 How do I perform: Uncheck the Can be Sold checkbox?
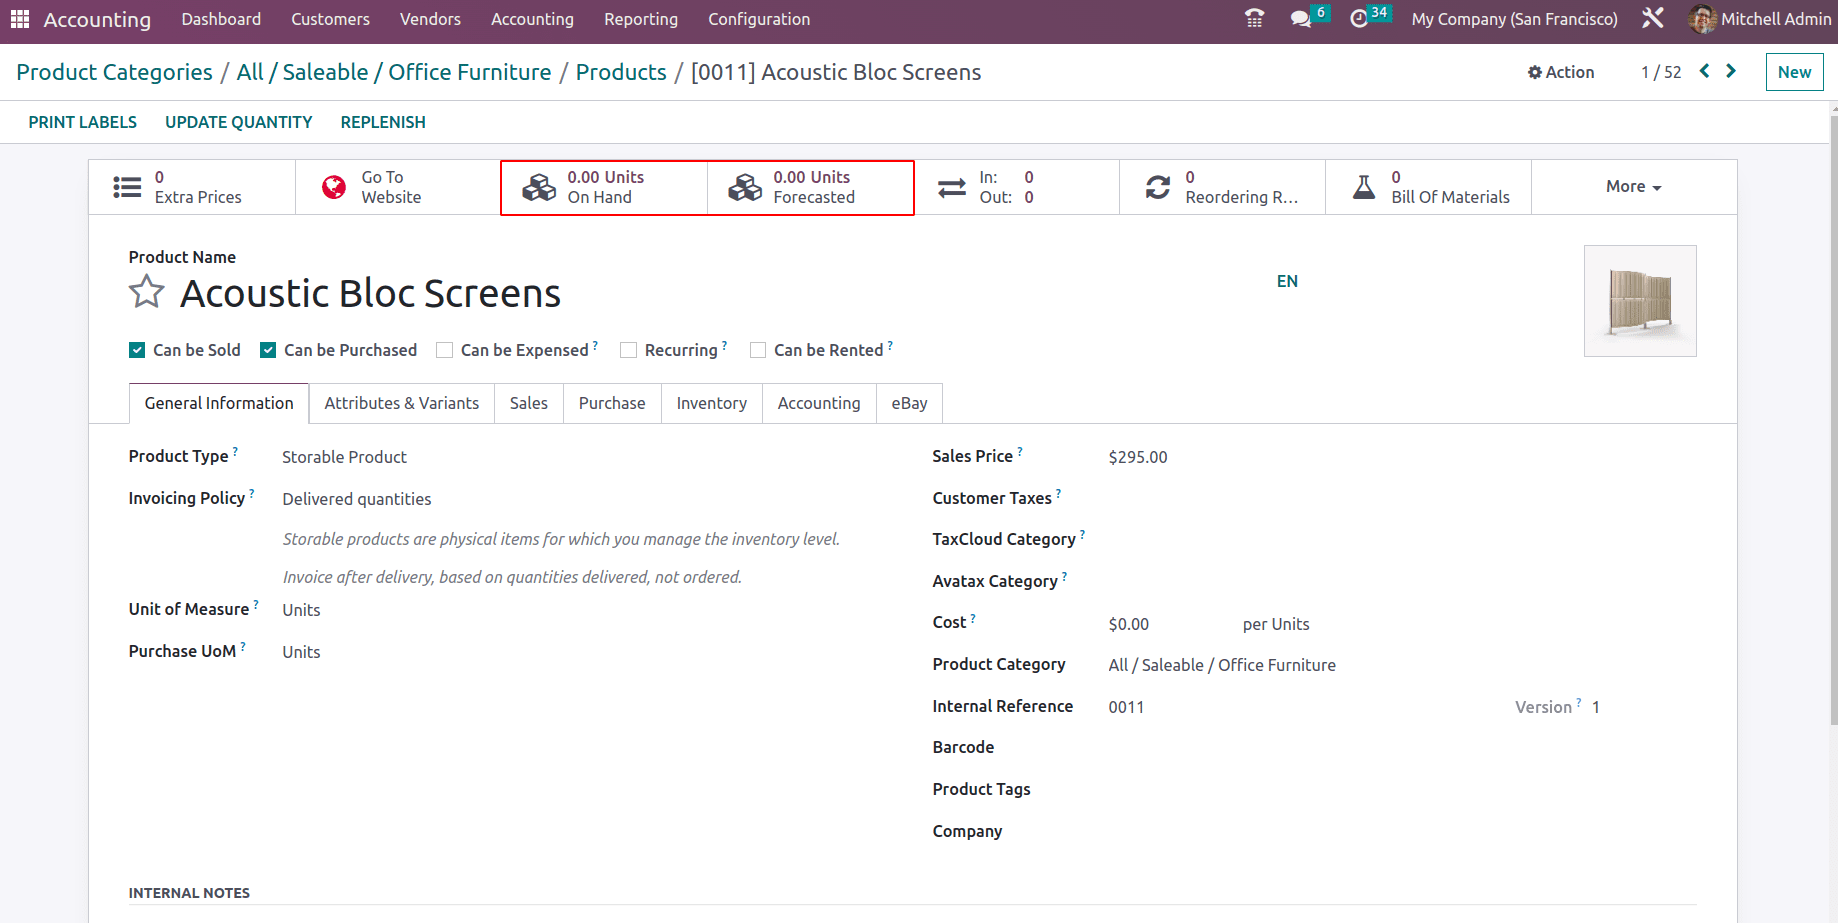(137, 350)
